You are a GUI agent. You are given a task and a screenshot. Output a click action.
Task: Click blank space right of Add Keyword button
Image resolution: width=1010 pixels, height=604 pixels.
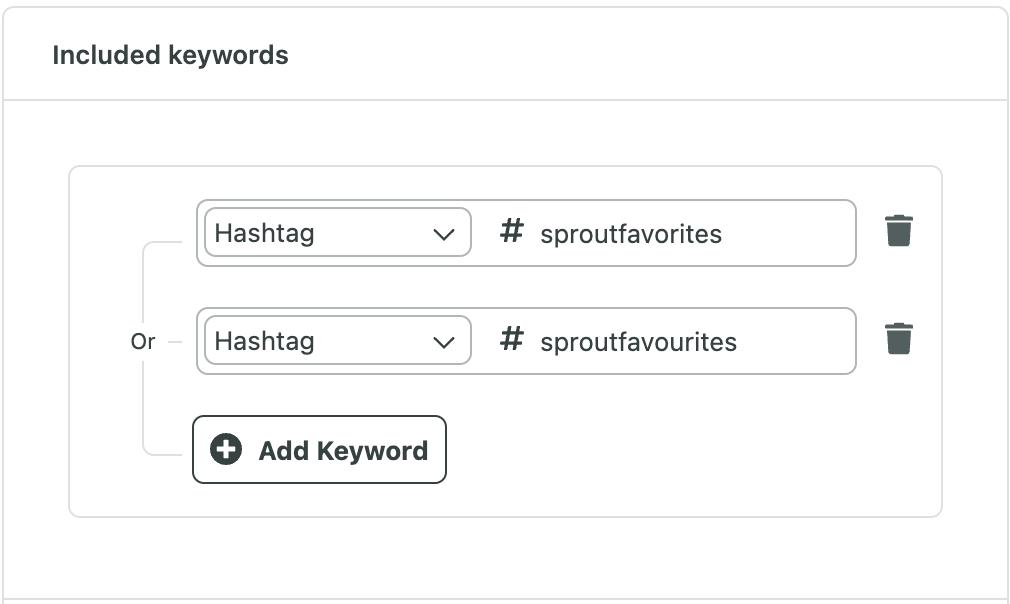click(689, 449)
